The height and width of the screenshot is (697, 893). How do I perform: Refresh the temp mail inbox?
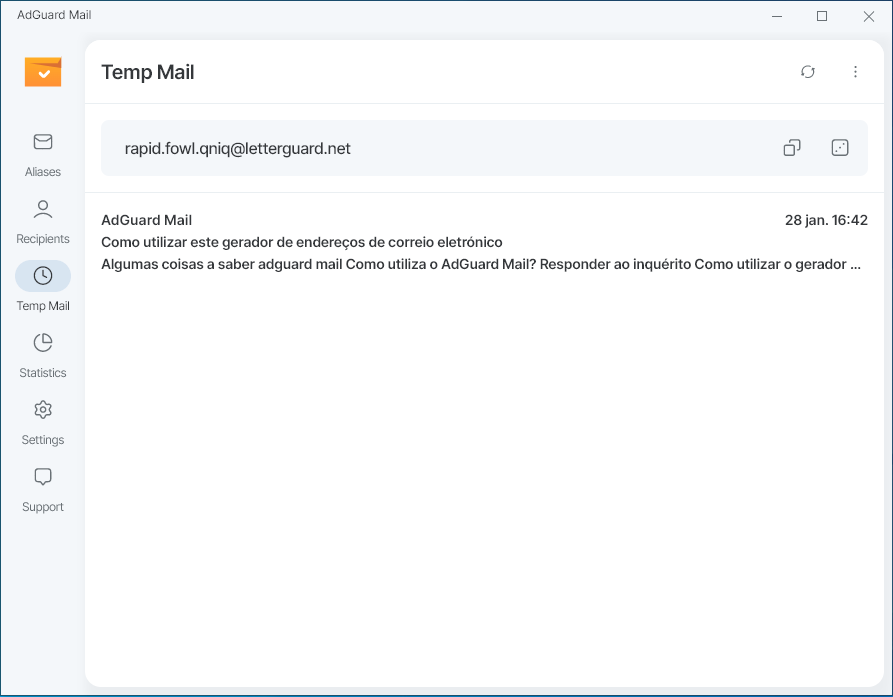(x=808, y=72)
